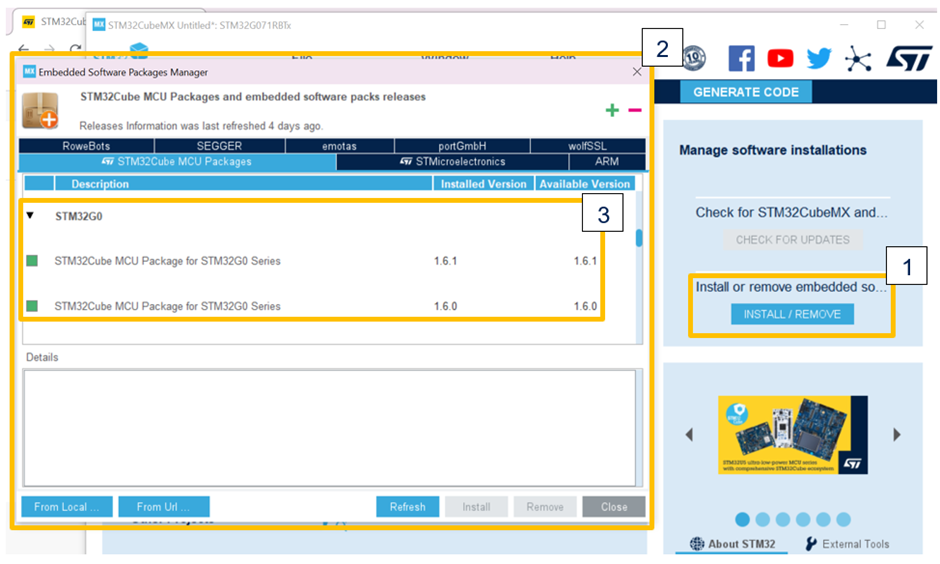Show next banner with right carousel arrow
The width and height of the screenshot is (940, 564).
tap(897, 435)
